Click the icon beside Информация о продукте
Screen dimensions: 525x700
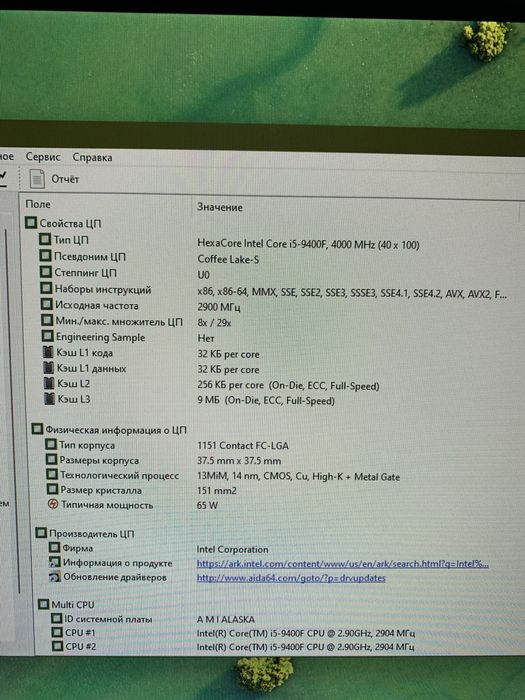[55, 562]
